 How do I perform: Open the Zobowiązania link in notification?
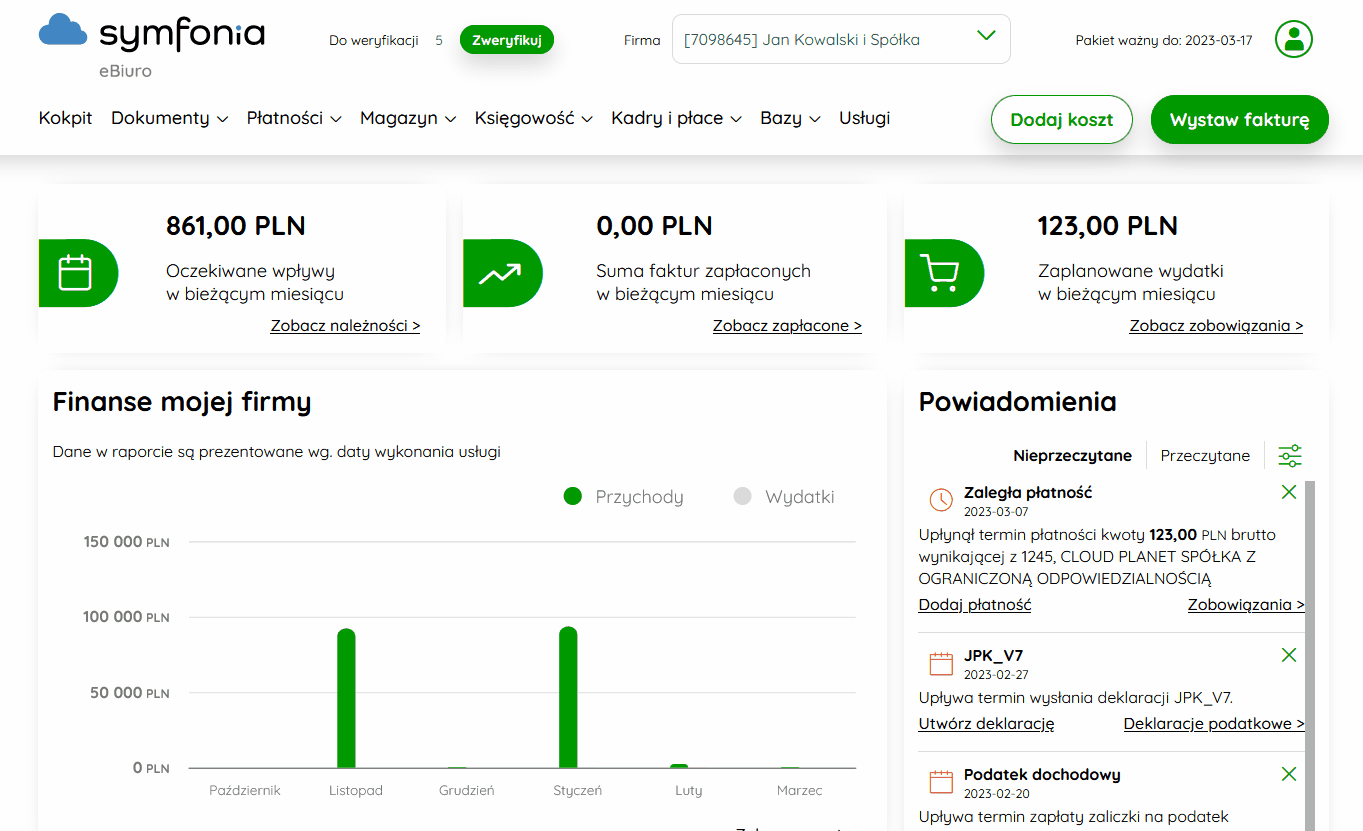1246,605
